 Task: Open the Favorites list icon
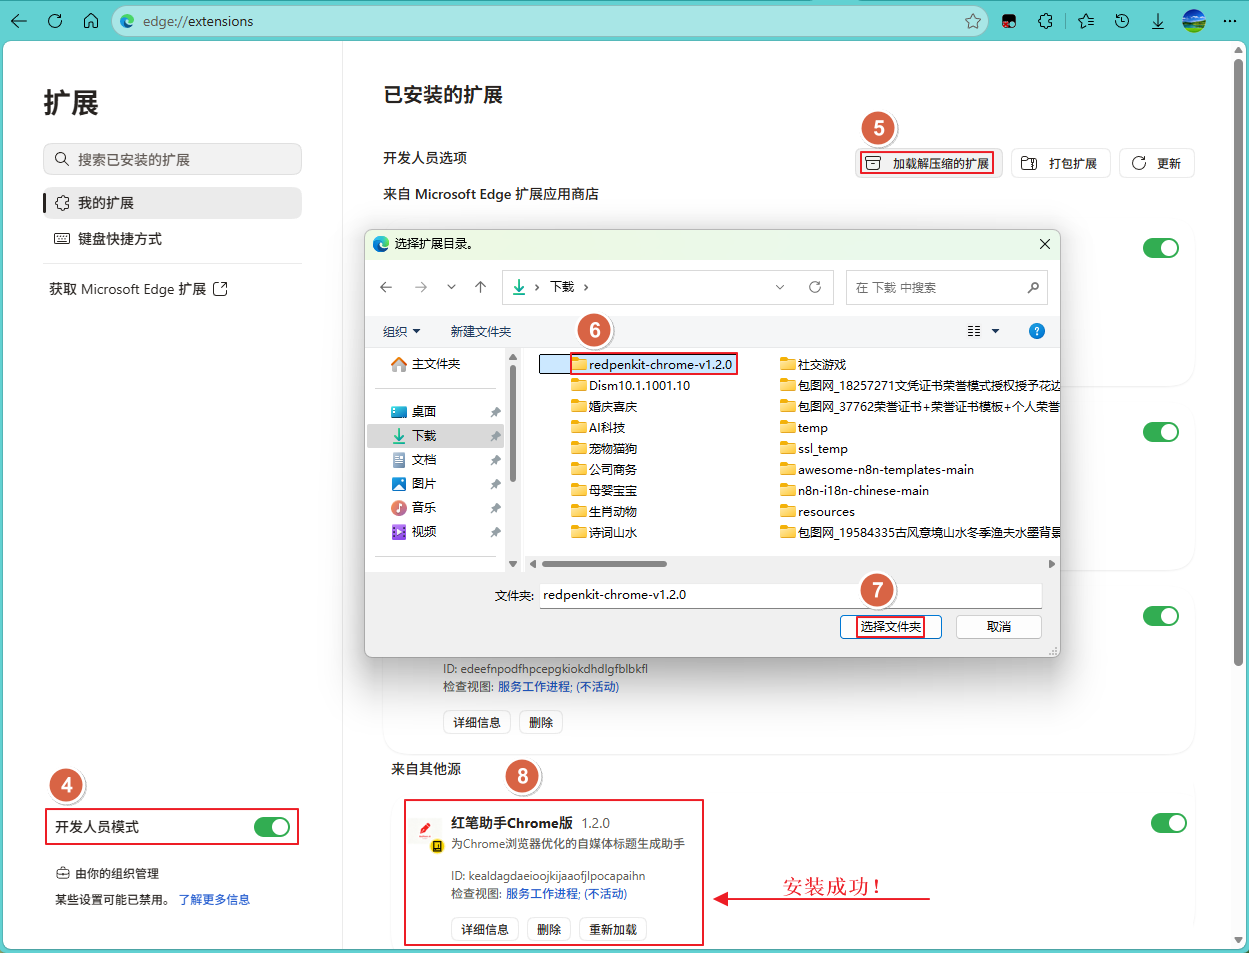(x=1086, y=21)
